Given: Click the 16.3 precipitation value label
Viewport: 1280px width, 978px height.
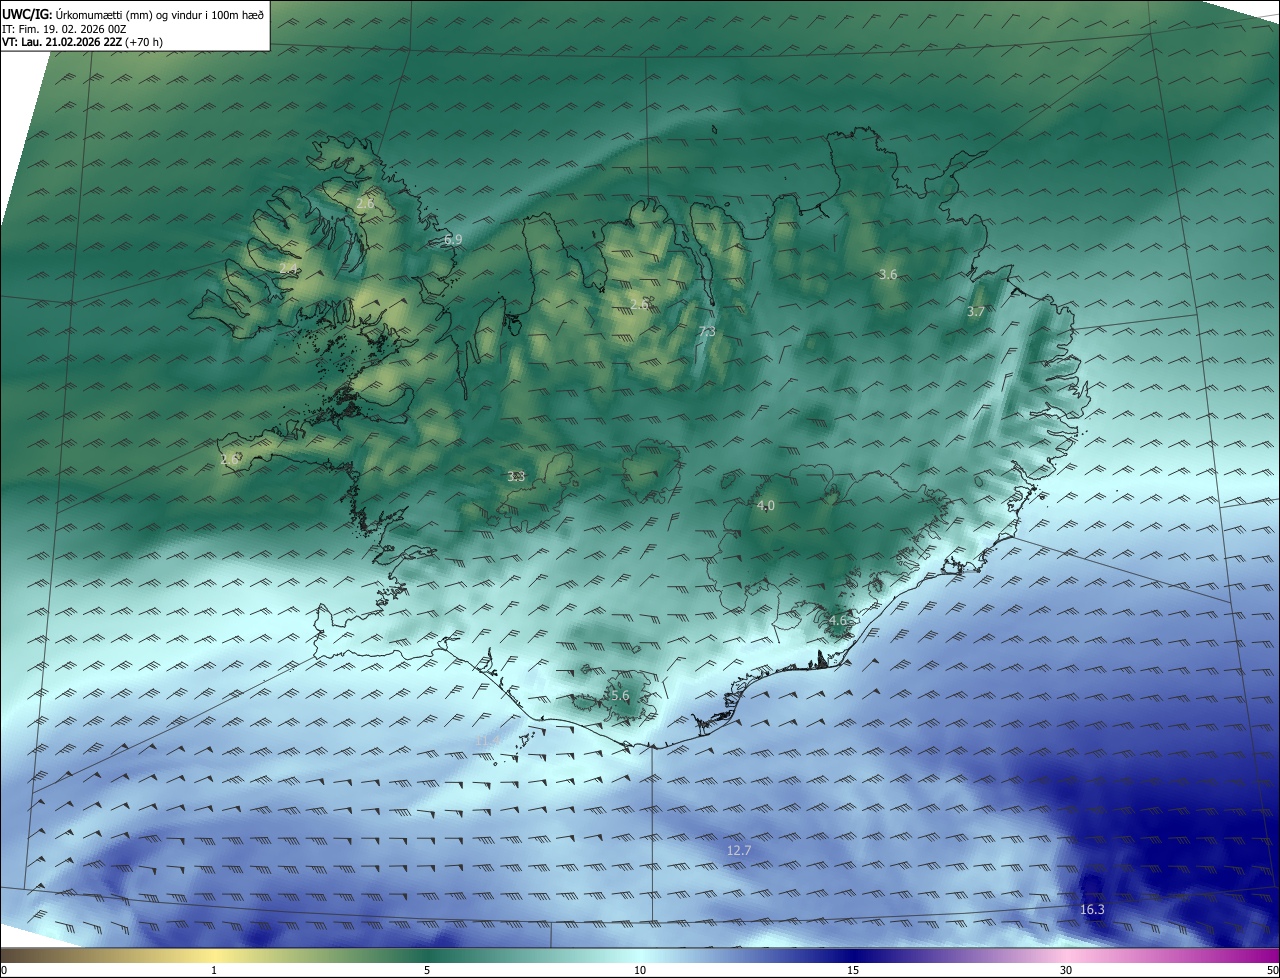Looking at the screenshot, I should [1092, 910].
